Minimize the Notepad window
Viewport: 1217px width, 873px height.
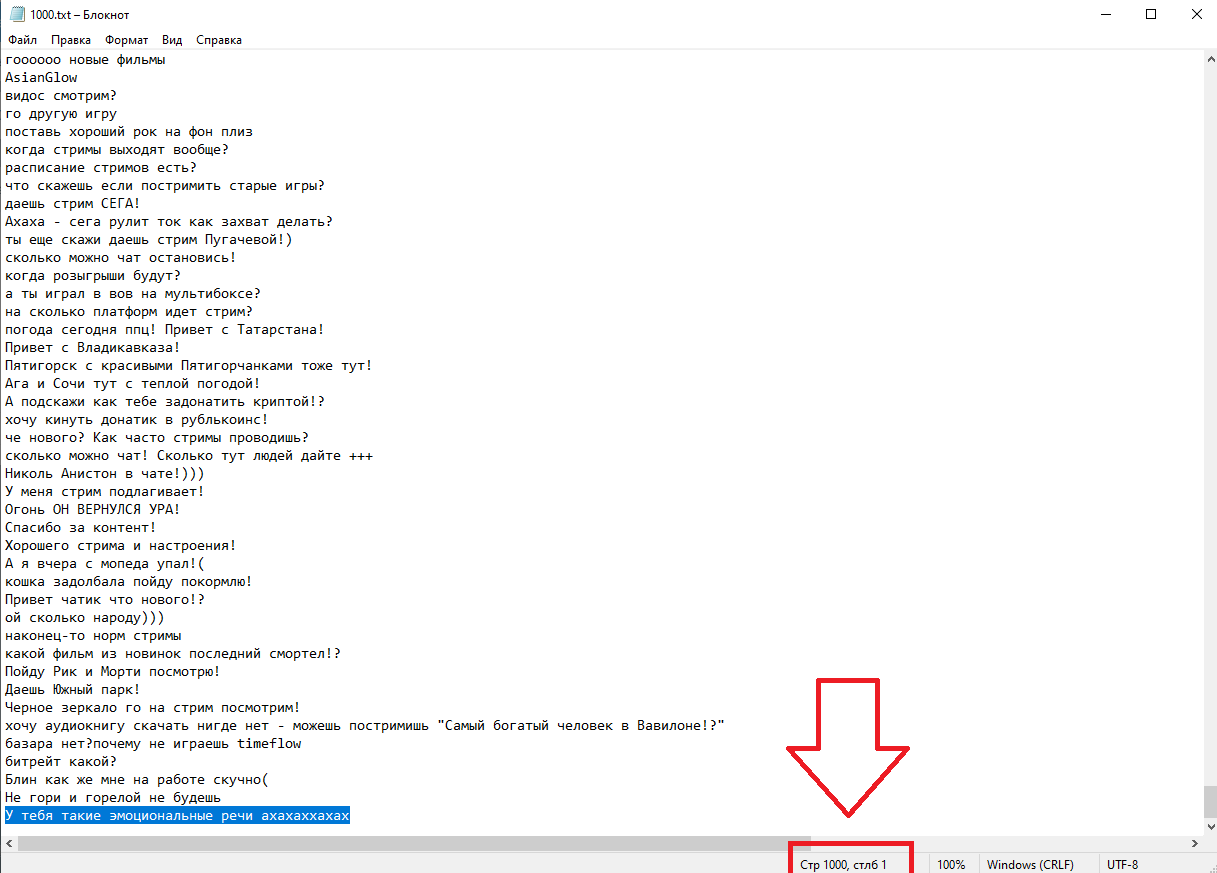point(1104,14)
